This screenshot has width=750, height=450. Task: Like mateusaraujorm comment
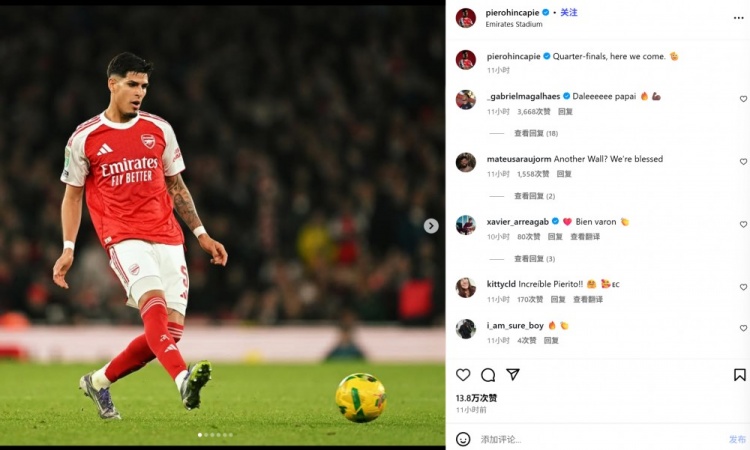point(743,162)
